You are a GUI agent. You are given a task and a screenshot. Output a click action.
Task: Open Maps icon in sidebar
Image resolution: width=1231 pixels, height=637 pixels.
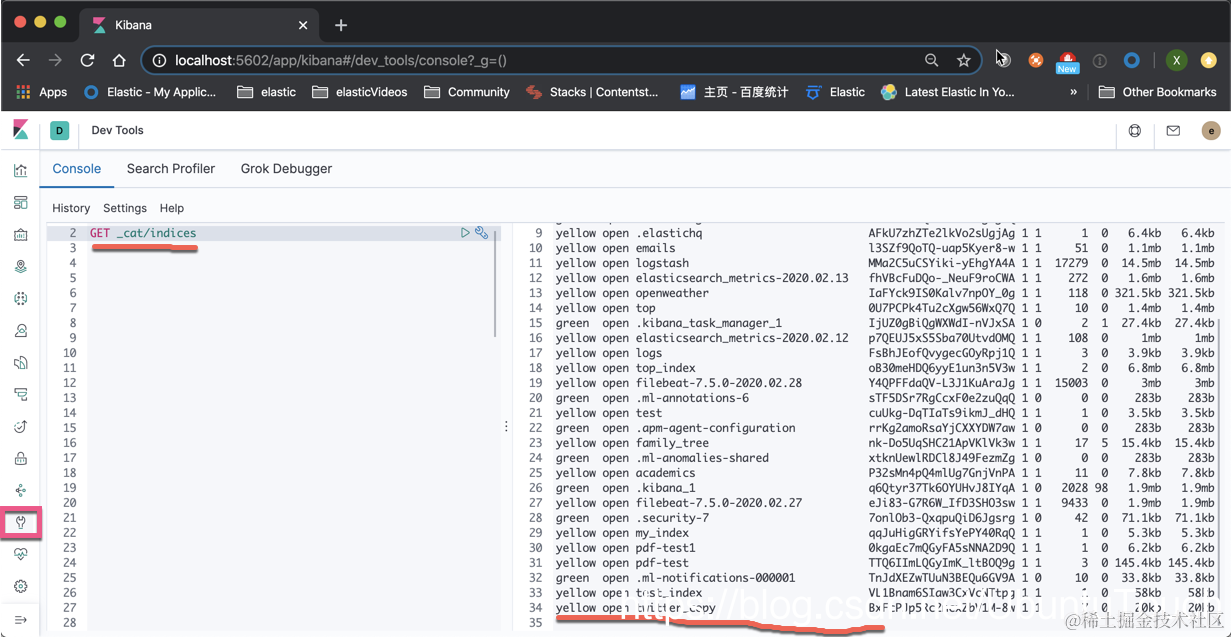click(x=20, y=267)
